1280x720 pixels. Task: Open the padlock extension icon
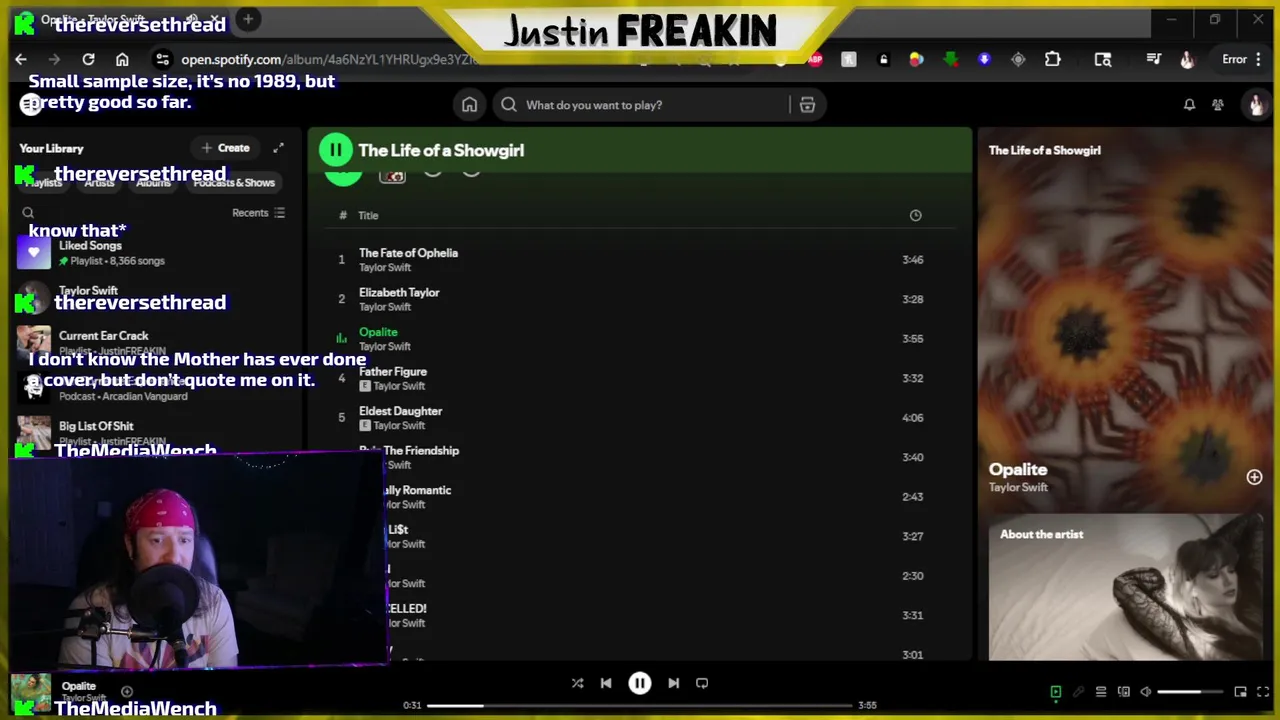pos(883,59)
